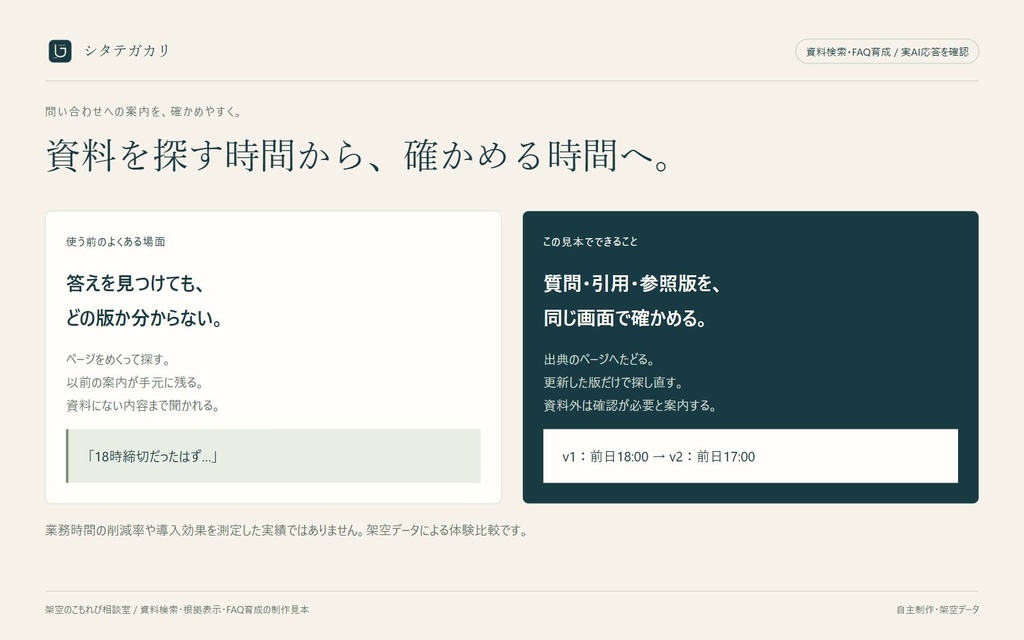The image size is (1024, 640).
Task: Click the heading line どの版か分からない。
Action: click(144, 318)
